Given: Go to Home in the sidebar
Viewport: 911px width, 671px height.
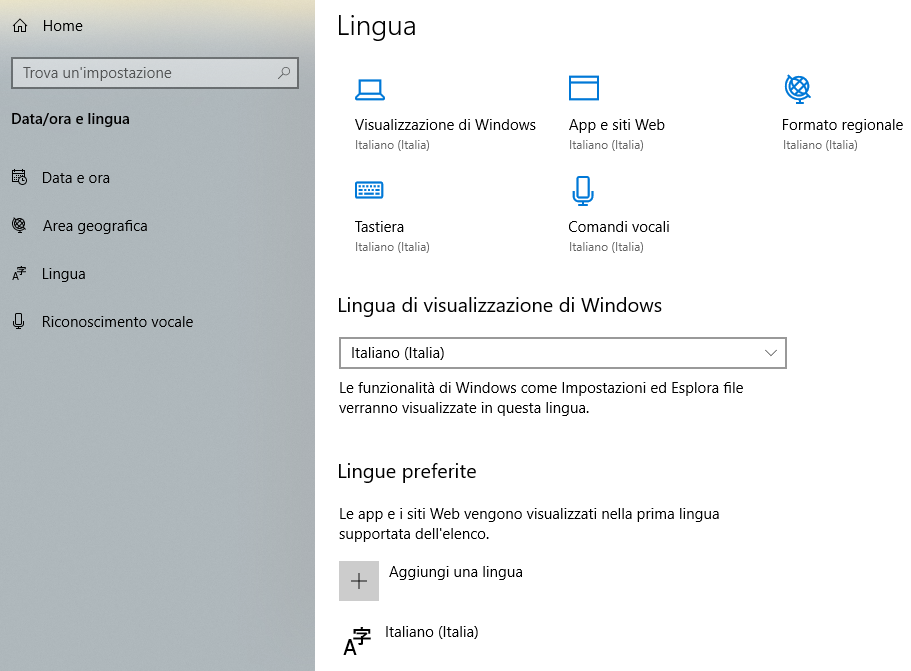Looking at the screenshot, I should tap(63, 26).
